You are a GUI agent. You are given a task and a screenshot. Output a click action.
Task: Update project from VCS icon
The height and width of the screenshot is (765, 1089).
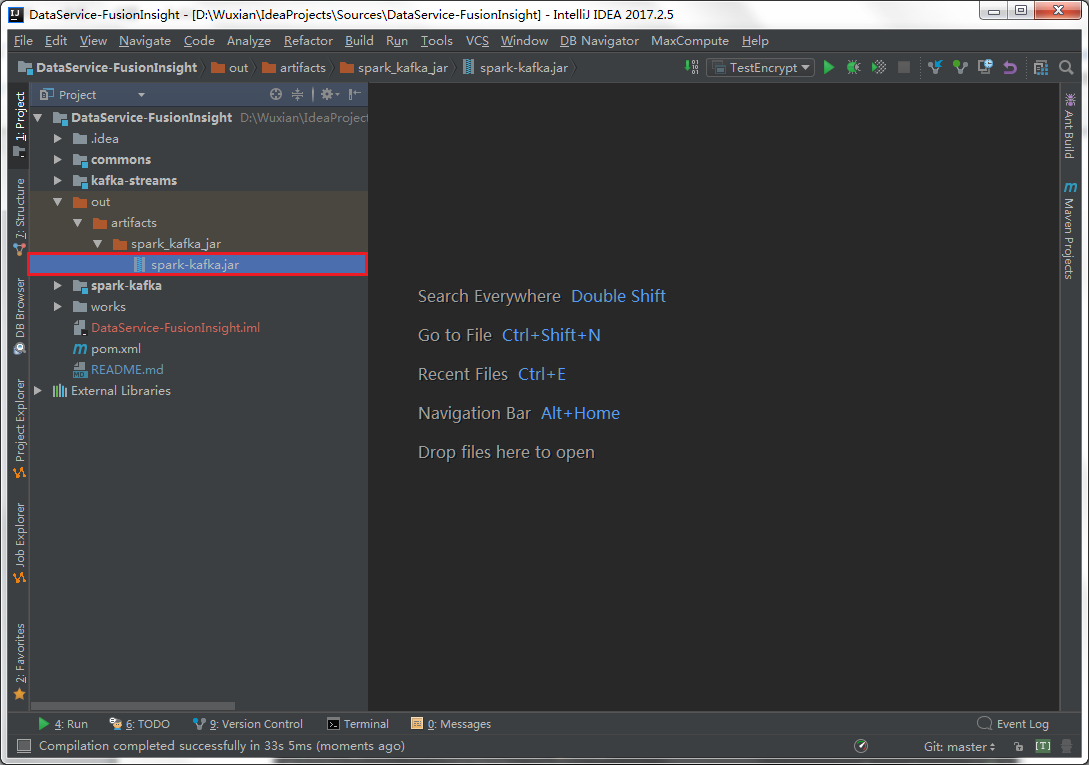(x=935, y=67)
